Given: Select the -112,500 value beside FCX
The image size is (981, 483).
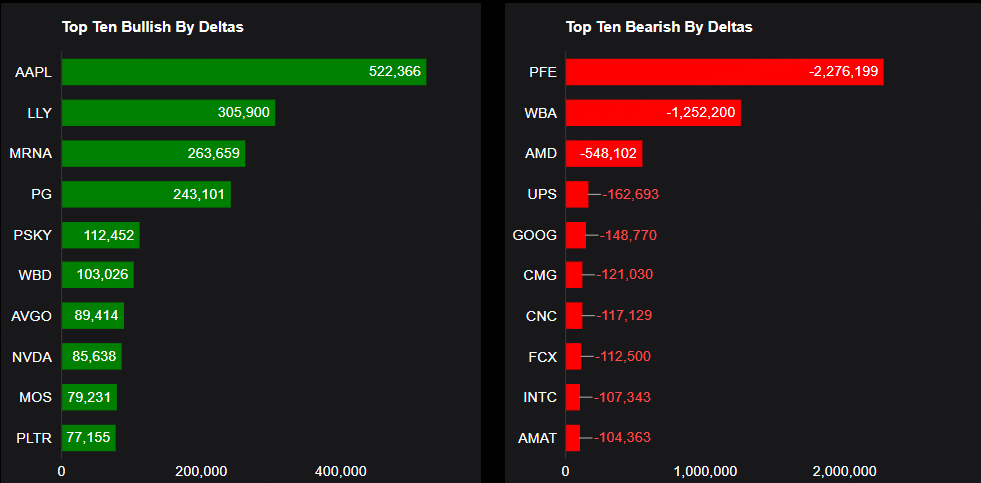Looking at the screenshot, I should pos(623,357).
